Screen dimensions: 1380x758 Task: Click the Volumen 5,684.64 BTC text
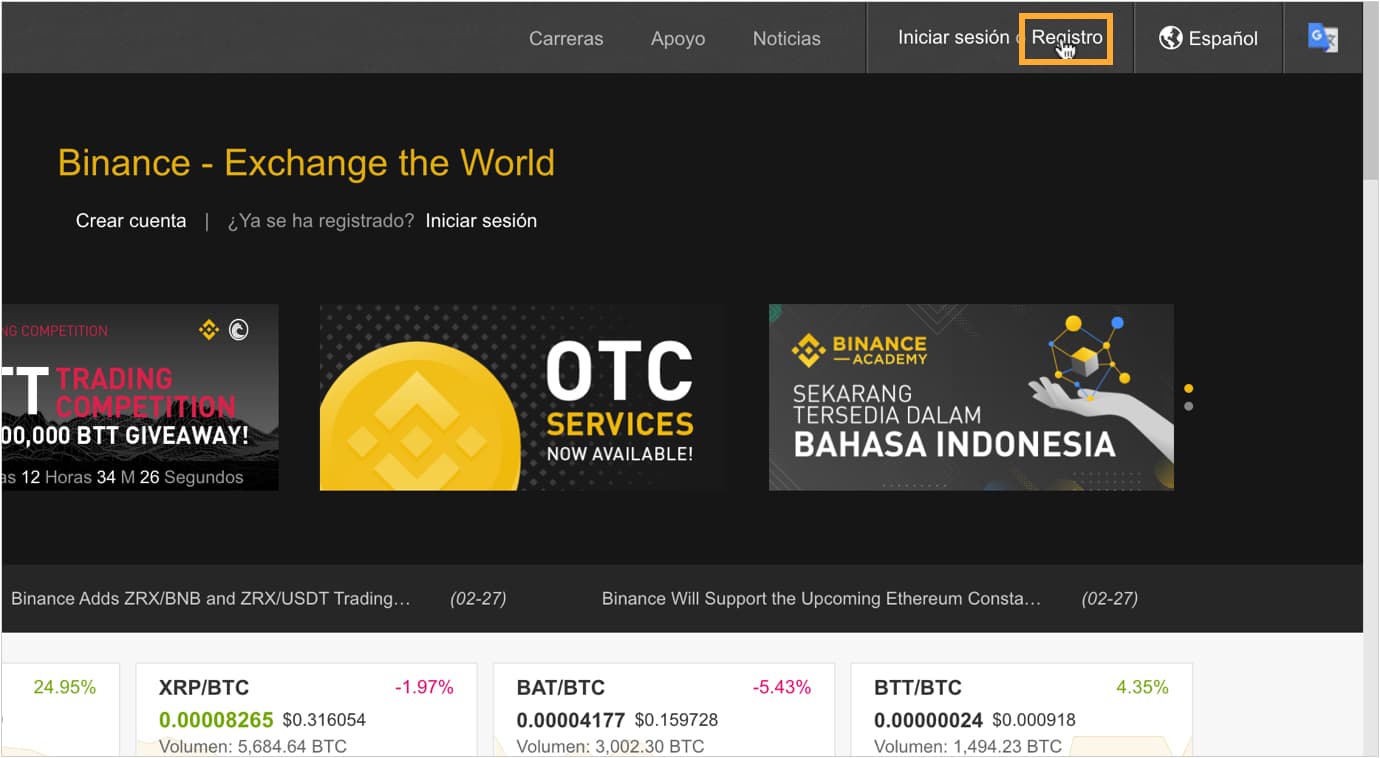253,746
